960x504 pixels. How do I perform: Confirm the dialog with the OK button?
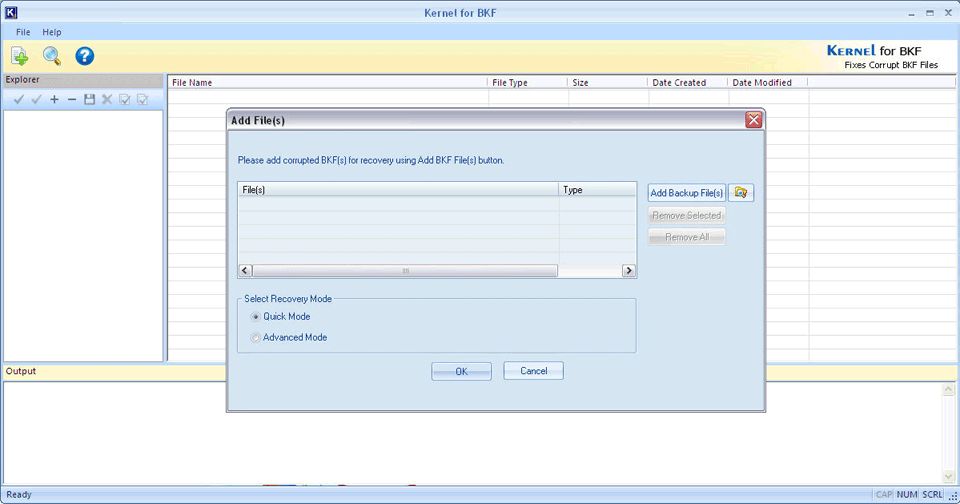click(461, 371)
